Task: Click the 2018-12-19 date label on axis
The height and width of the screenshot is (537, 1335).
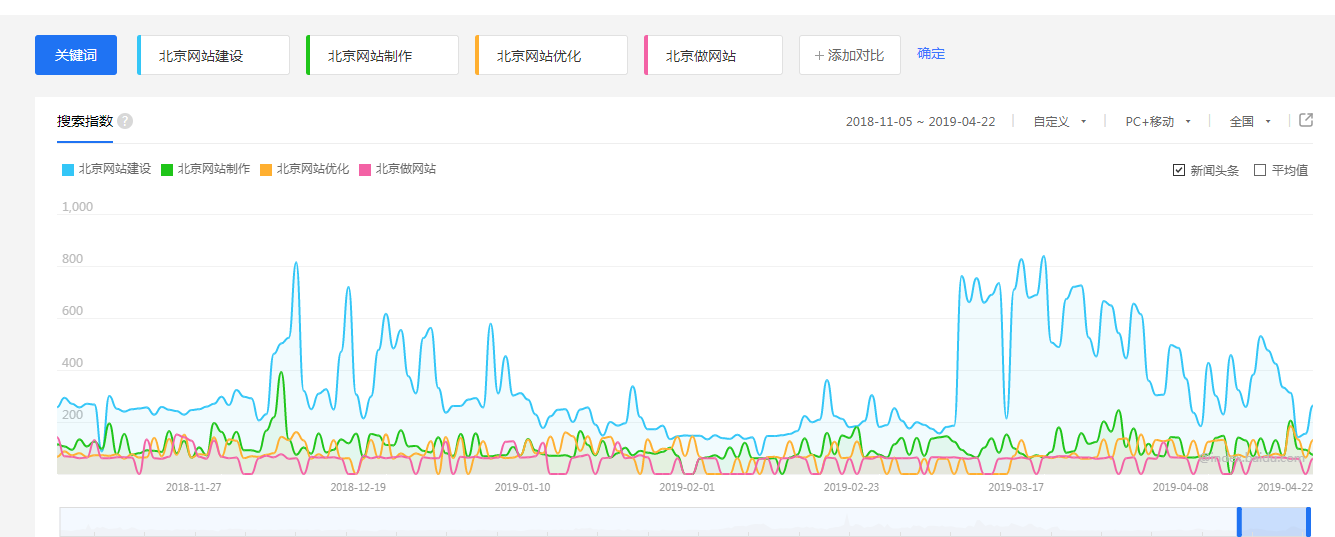Action: [x=358, y=487]
